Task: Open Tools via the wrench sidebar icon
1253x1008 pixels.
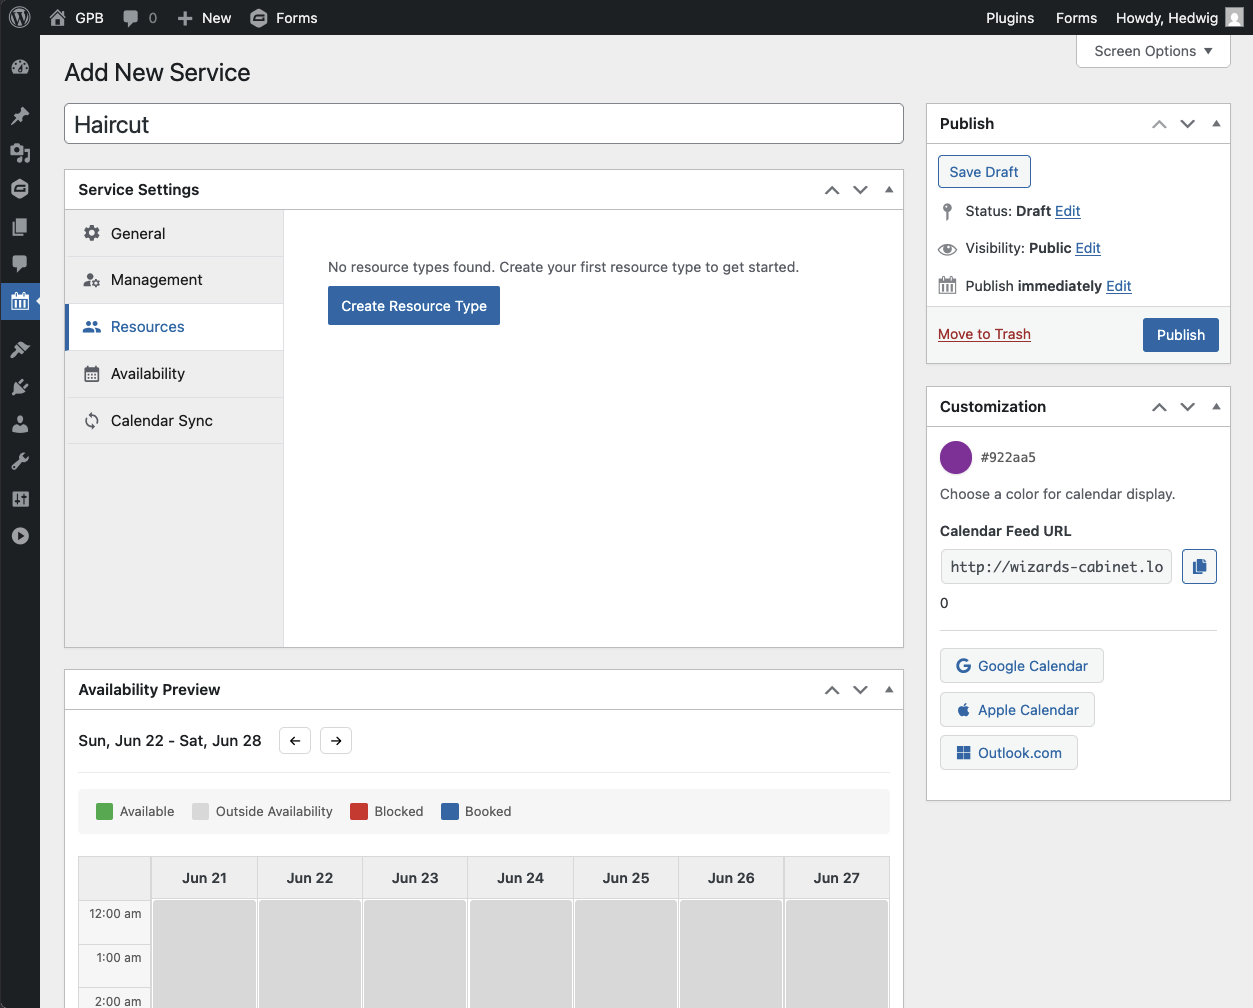Action: point(20,461)
